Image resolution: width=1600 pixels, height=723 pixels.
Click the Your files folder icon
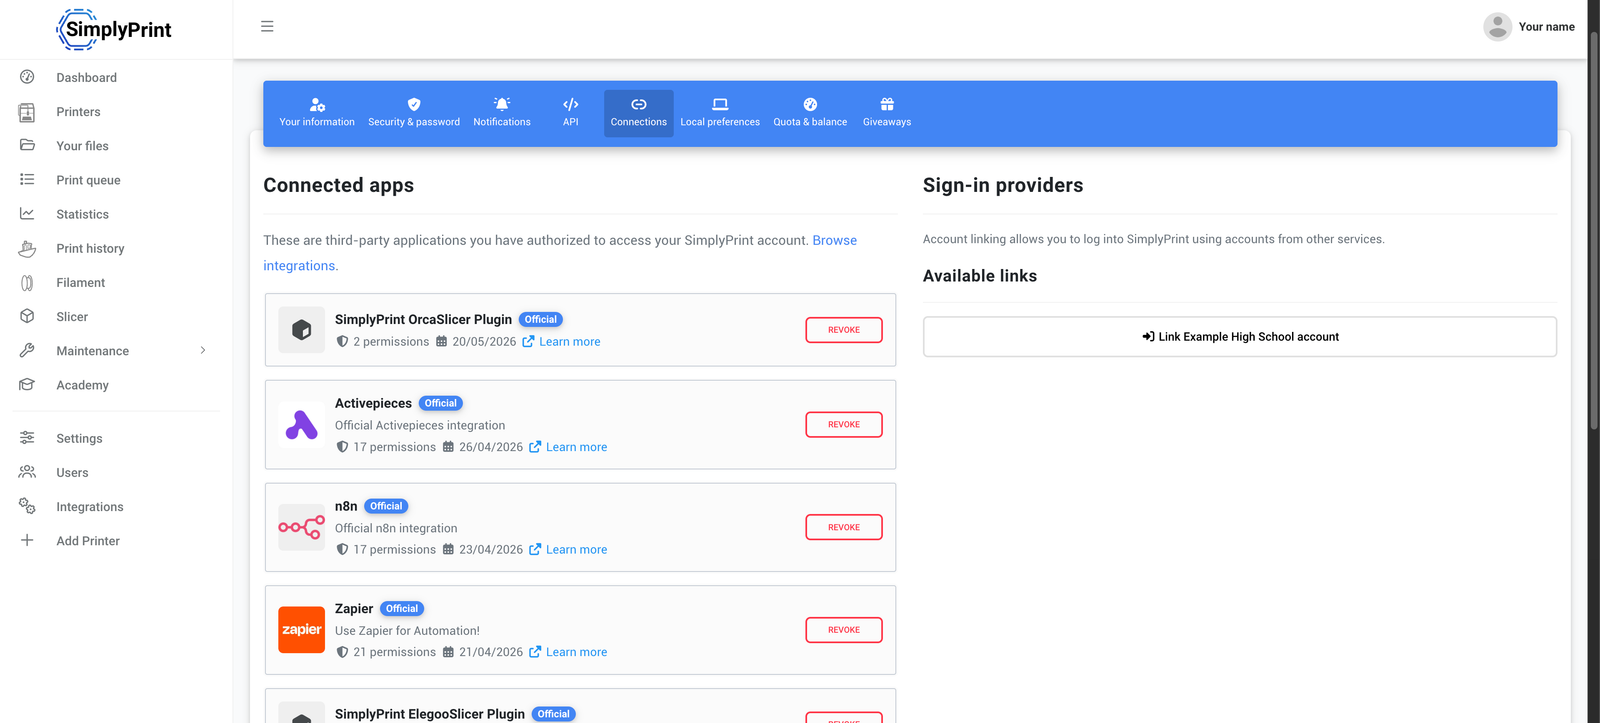(27, 145)
